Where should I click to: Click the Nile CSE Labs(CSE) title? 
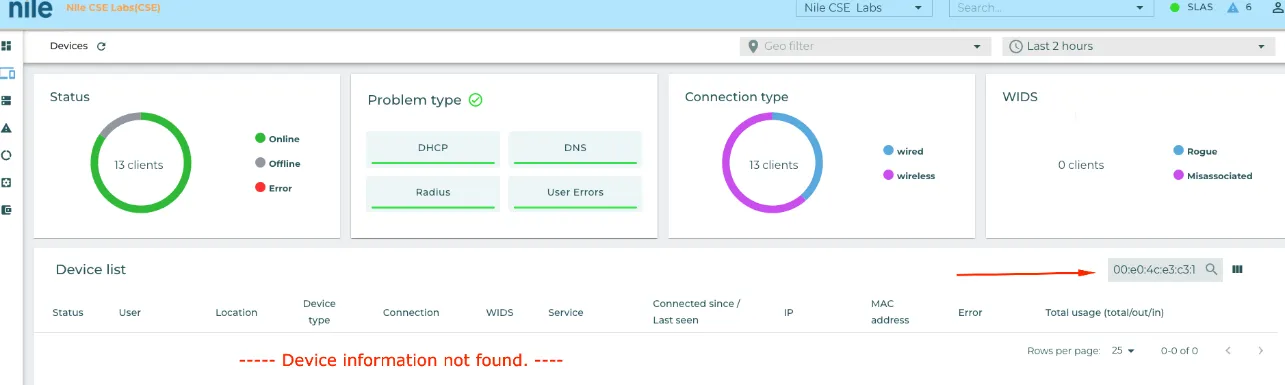pos(112,8)
